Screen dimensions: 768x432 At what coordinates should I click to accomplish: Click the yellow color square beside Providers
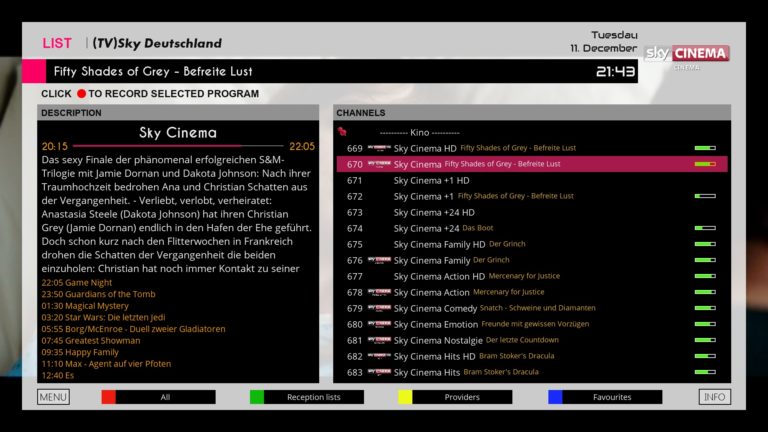tap(405, 397)
